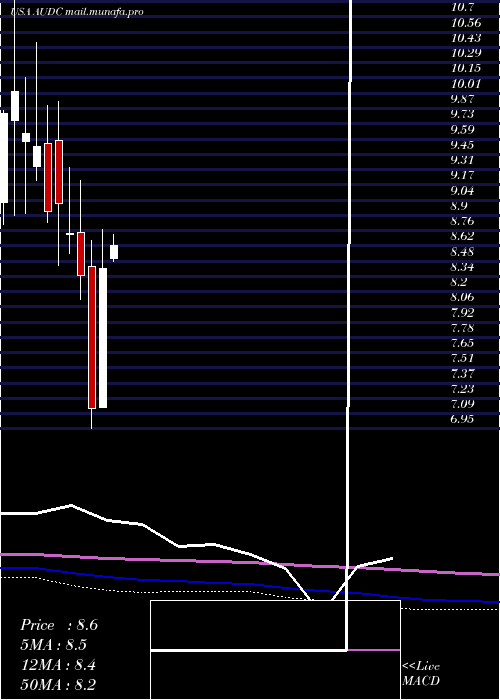This screenshot has height=700, width=500.
Task: Click the 7.09 price axis label
Action: [x=463, y=404]
